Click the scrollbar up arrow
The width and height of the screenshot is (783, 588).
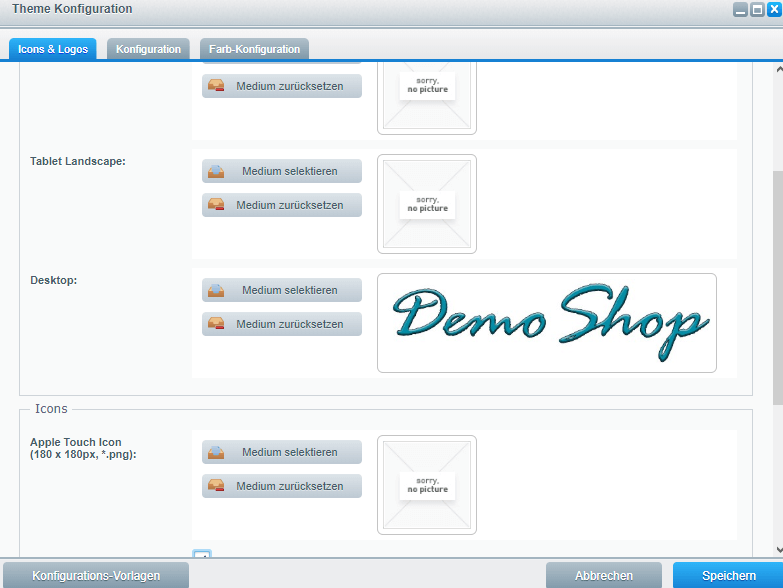778,71
